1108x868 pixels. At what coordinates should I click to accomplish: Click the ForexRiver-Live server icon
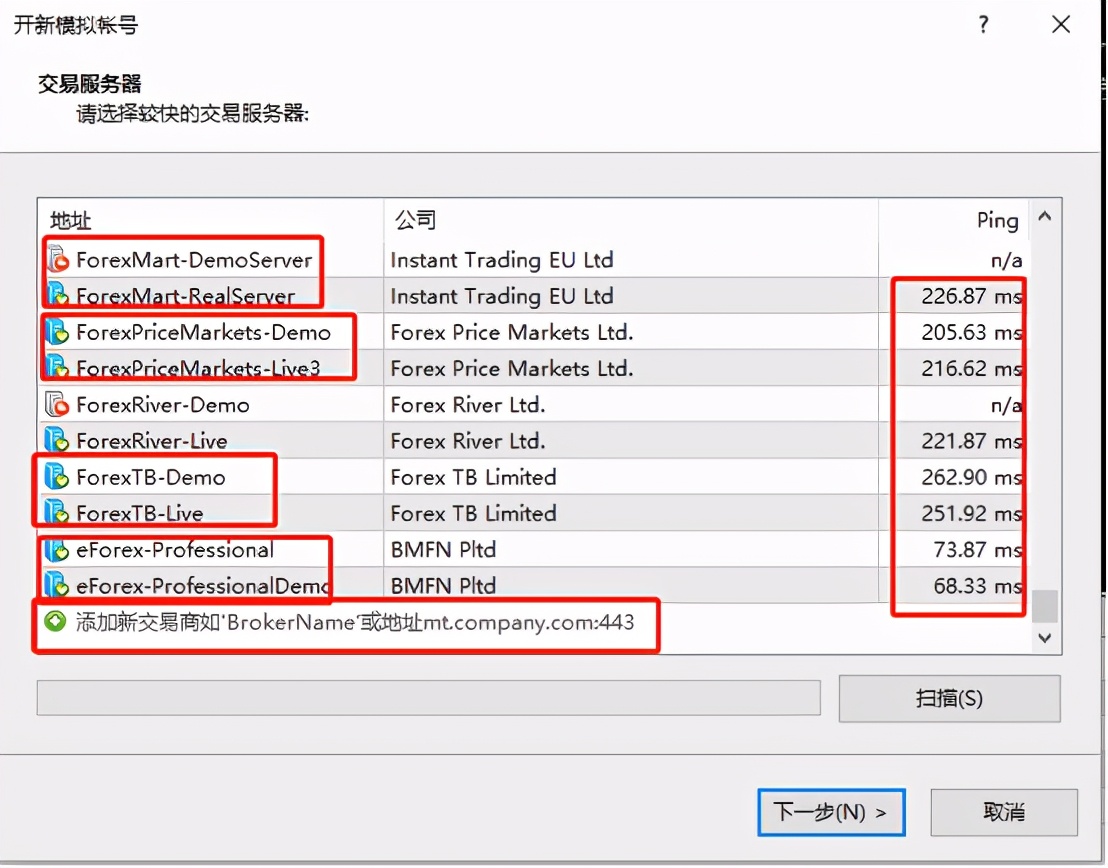pos(57,441)
